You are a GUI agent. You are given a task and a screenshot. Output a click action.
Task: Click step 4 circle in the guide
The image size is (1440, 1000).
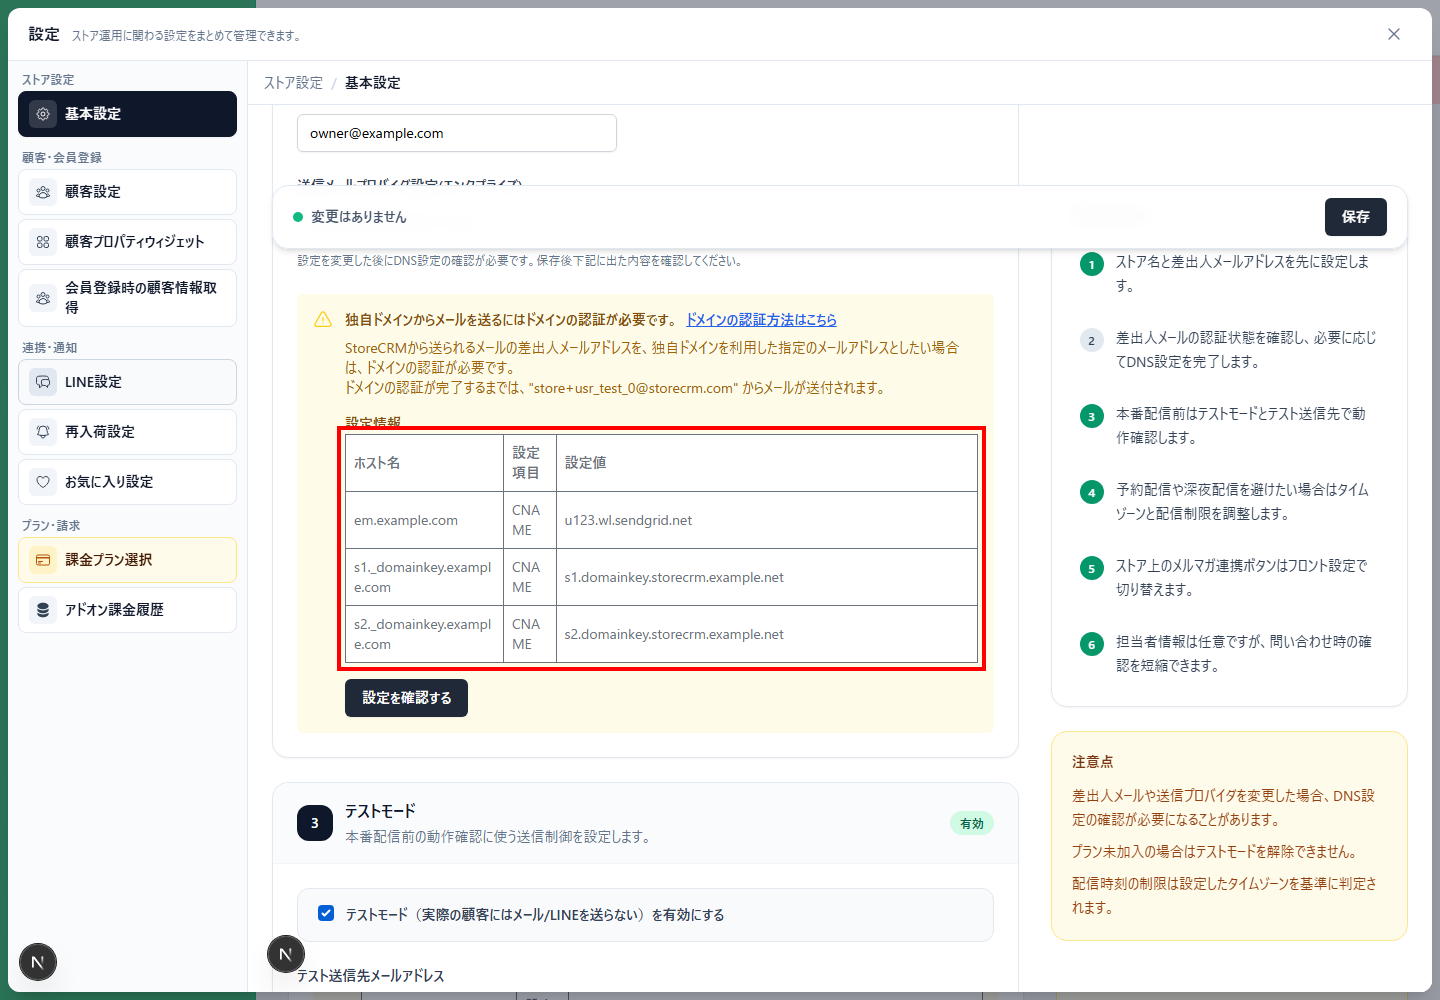tap(1092, 493)
